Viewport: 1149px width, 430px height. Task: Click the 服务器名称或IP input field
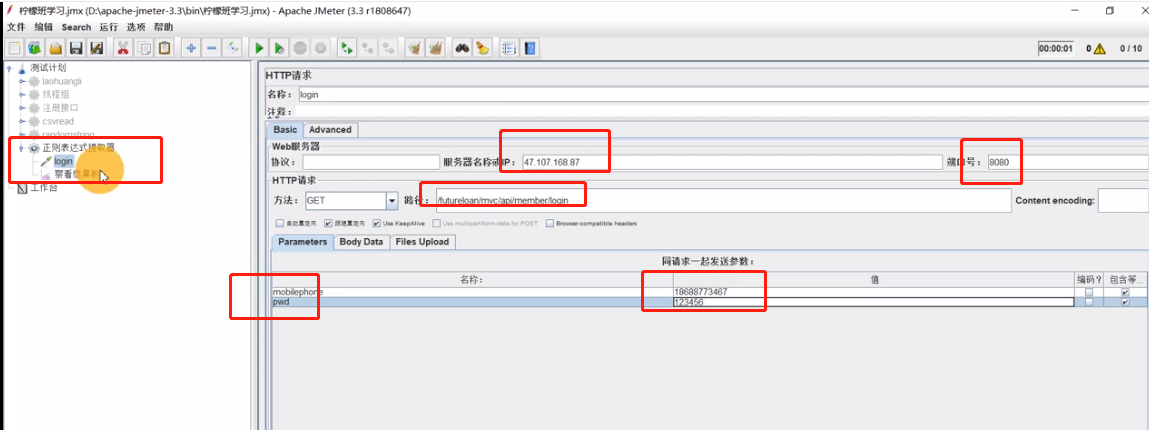click(731, 162)
